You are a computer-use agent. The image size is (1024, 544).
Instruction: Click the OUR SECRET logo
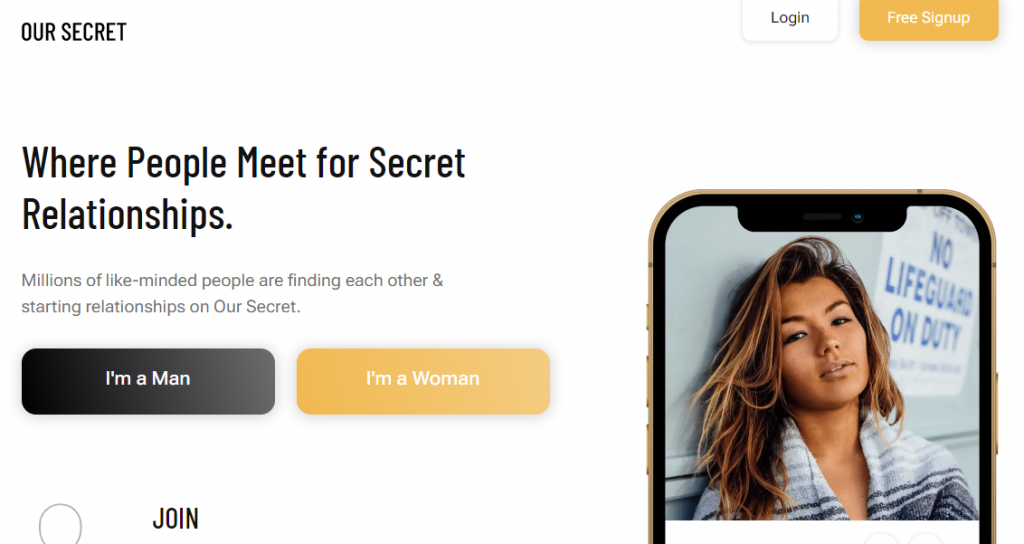(x=74, y=32)
